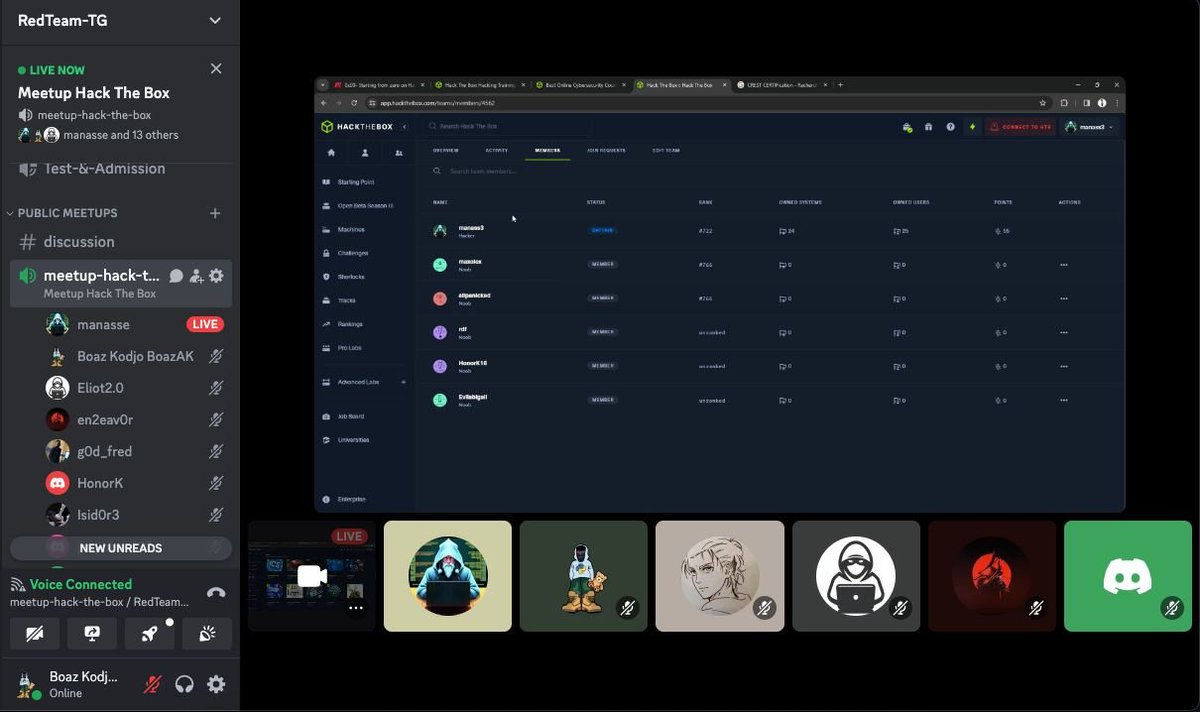Turn on camera in the voice panel

(35, 633)
